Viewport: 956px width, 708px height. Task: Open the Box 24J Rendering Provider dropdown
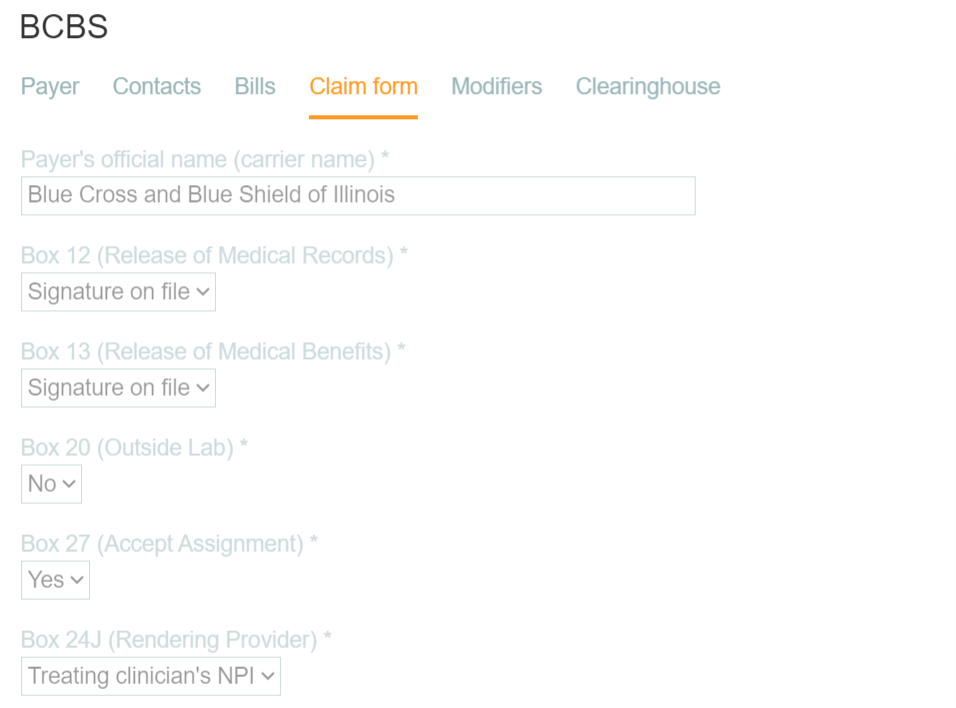(x=150, y=676)
